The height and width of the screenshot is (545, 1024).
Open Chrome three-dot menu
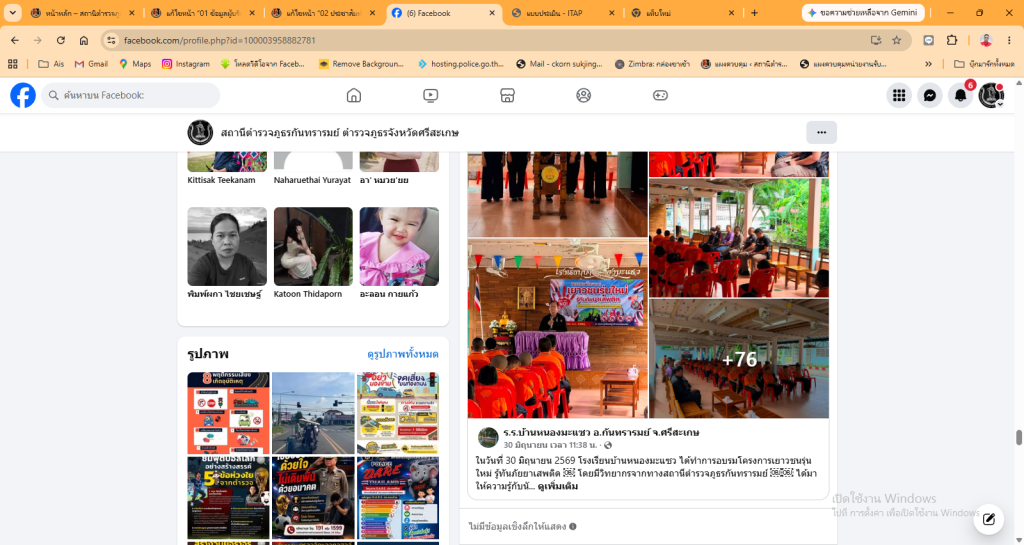click(x=1009, y=40)
